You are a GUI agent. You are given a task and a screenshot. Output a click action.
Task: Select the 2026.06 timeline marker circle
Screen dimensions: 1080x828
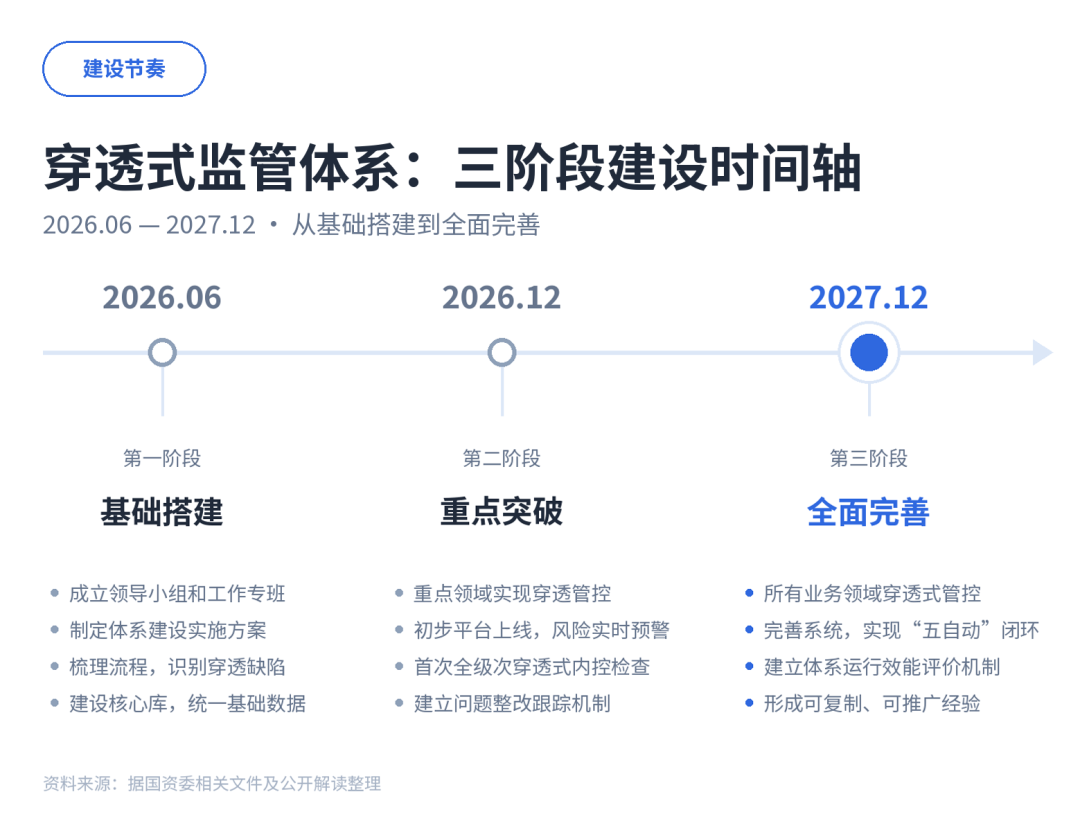pos(163,353)
